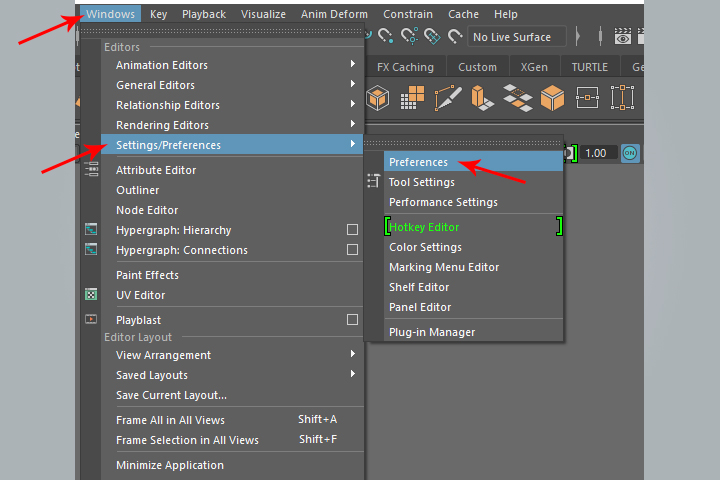This screenshot has width=720, height=480.
Task: Click the No Live Surface field
Action: 515,37
